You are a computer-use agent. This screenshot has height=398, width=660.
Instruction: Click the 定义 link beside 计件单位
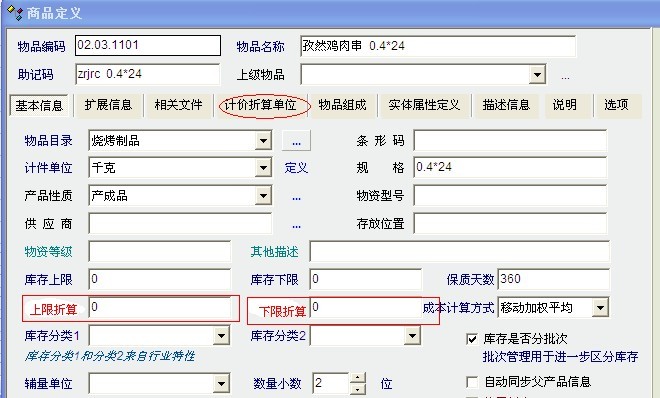(296, 168)
